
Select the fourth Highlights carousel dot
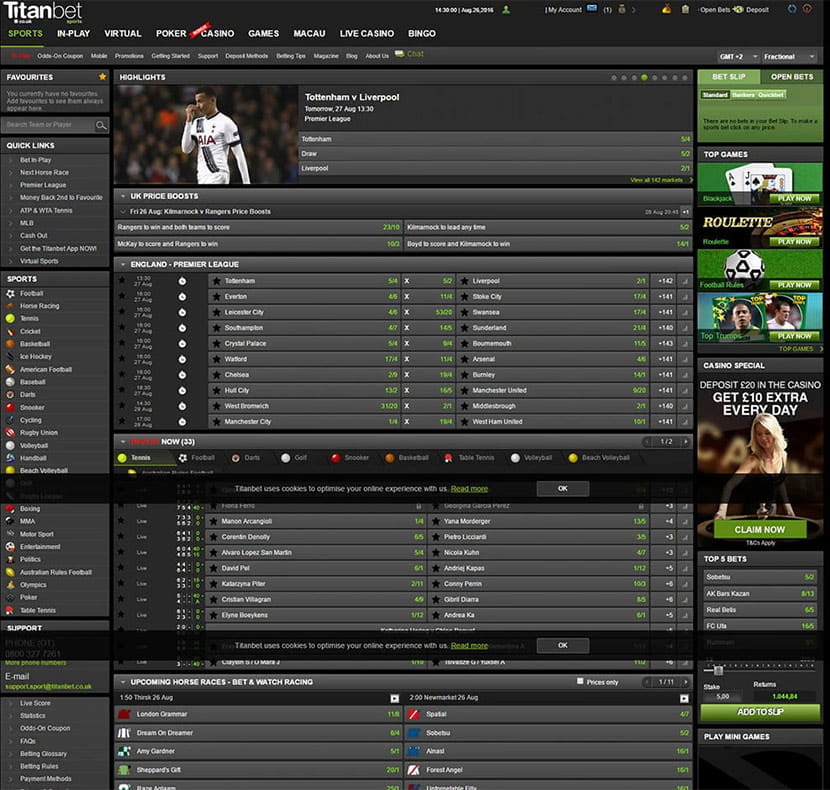[644, 78]
